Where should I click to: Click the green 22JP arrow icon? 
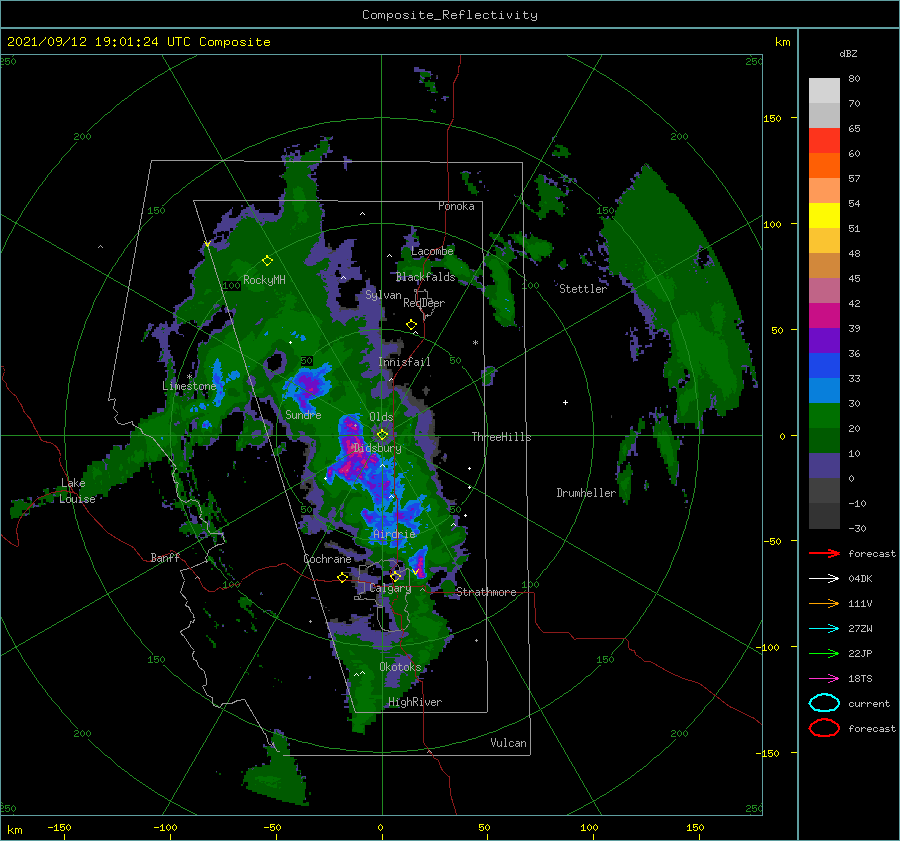tap(824, 653)
